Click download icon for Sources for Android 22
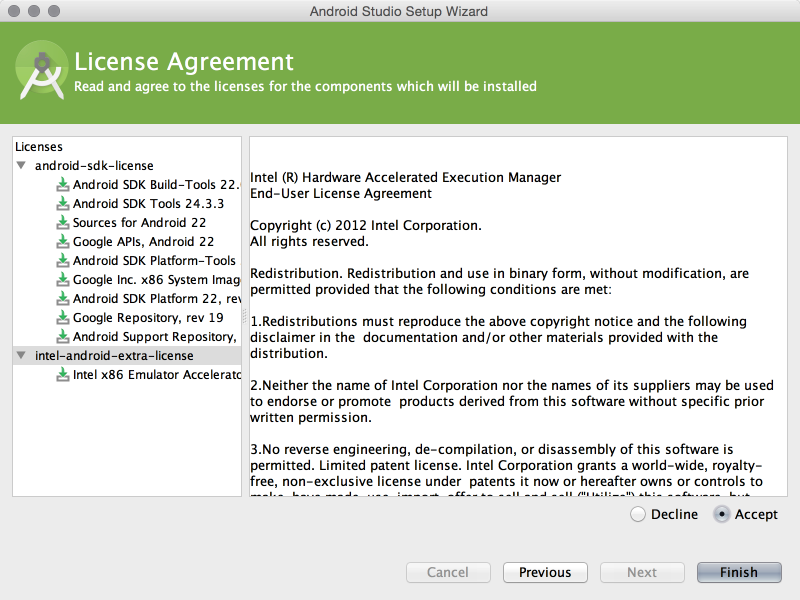This screenshot has height=600, width=800. tap(63, 222)
